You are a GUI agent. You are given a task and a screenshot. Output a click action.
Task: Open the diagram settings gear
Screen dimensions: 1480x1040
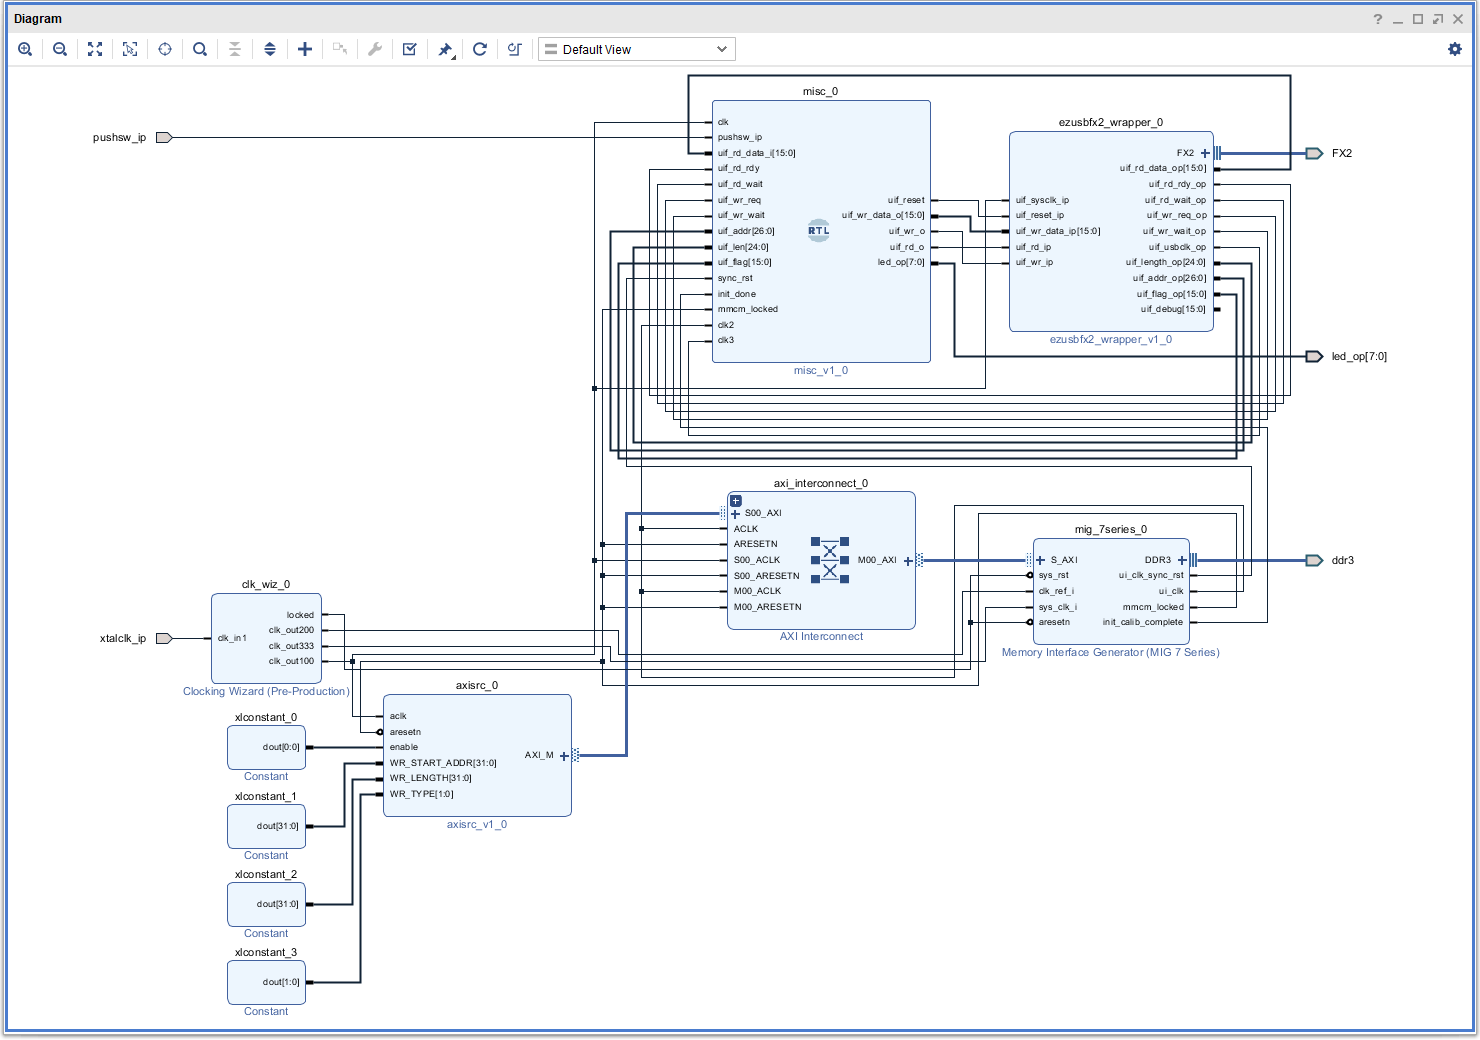point(1454,49)
